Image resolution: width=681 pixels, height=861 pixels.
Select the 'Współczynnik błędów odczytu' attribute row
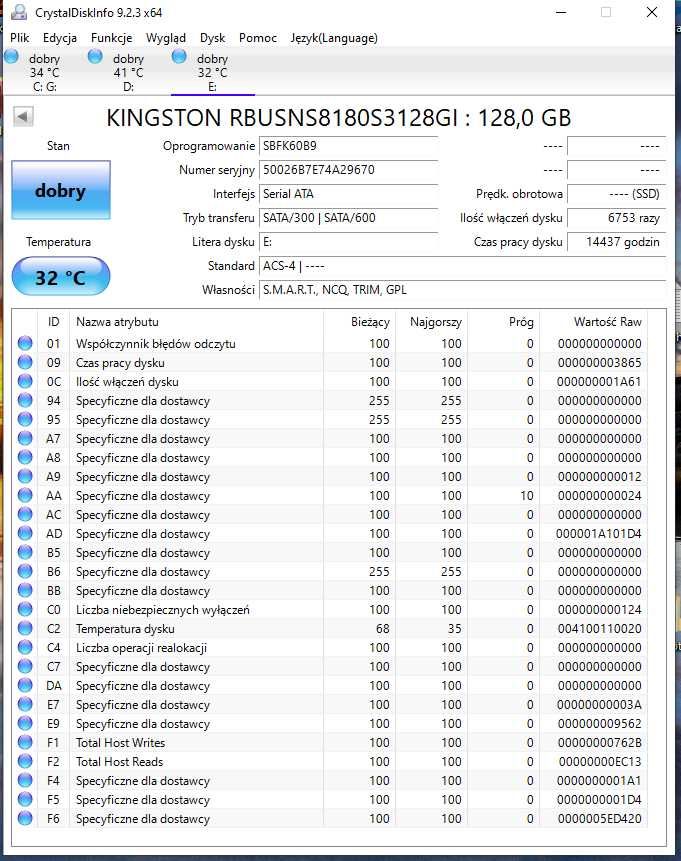coord(330,343)
